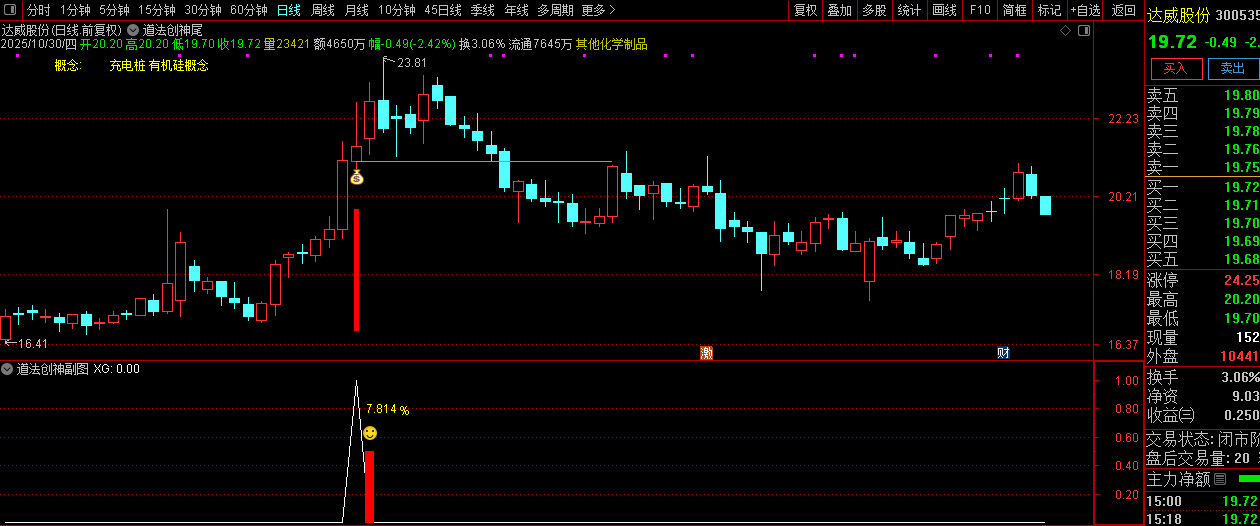The width and height of the screenshot is (1260, 526).
Task: Click the red bar in sub-chart
Action: [x=369, y=486]
